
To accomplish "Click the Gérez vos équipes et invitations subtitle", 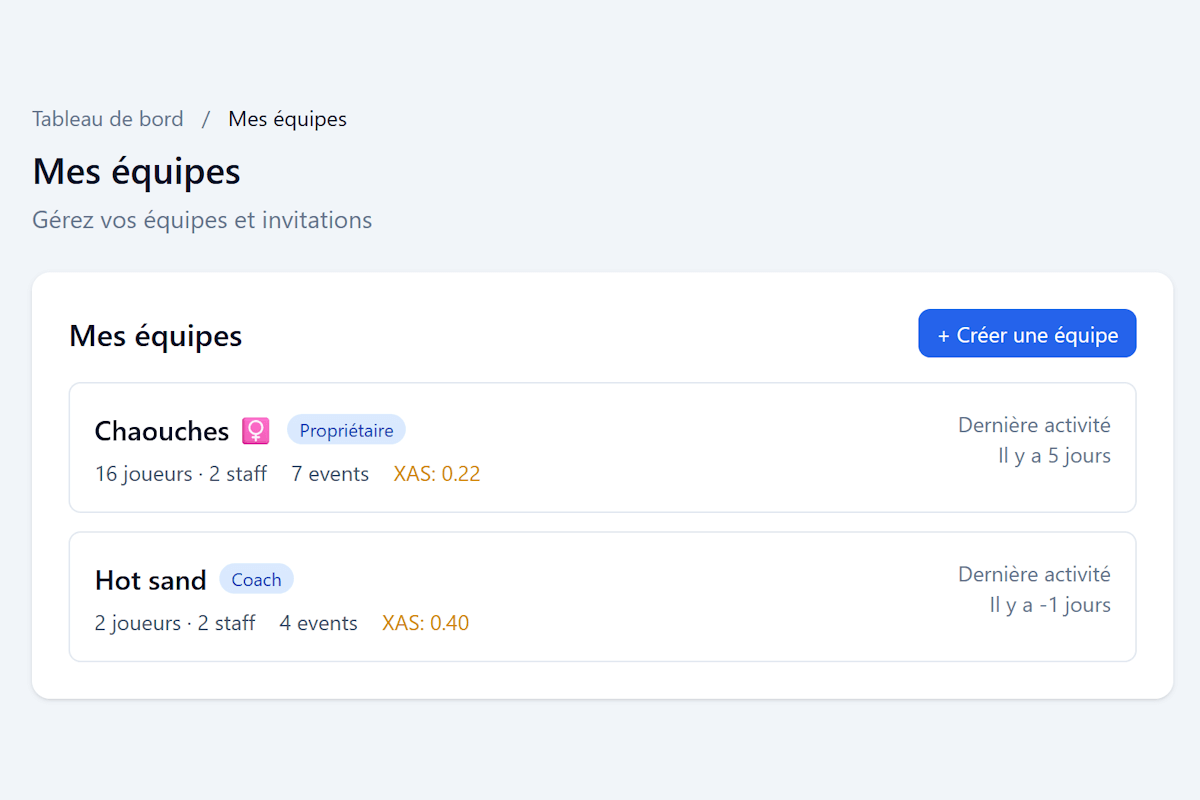I will tap(201, 219).
